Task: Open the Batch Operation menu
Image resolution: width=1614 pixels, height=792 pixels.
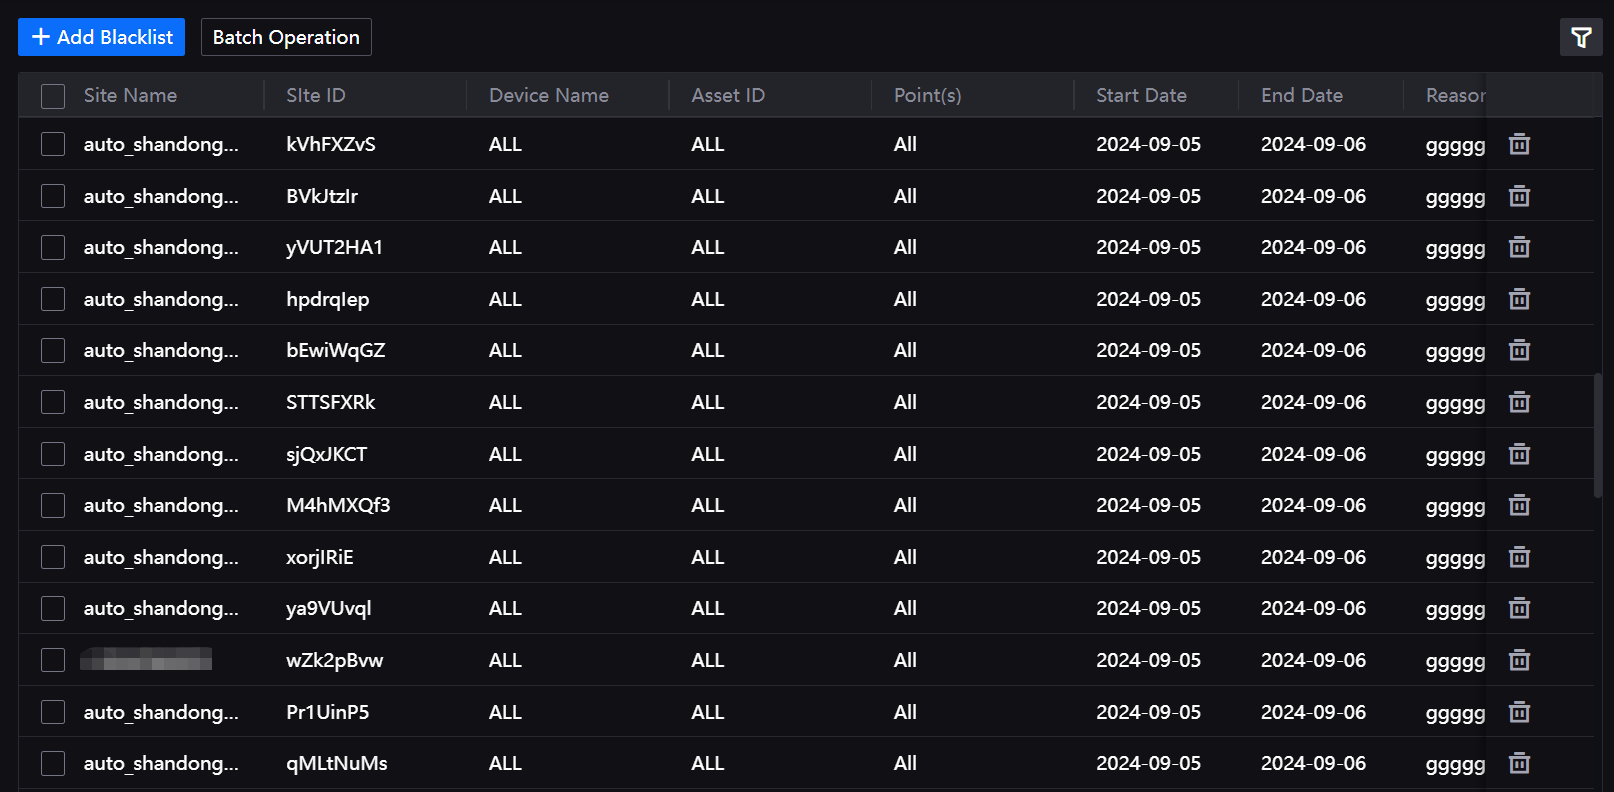Action: pos(286,37)
